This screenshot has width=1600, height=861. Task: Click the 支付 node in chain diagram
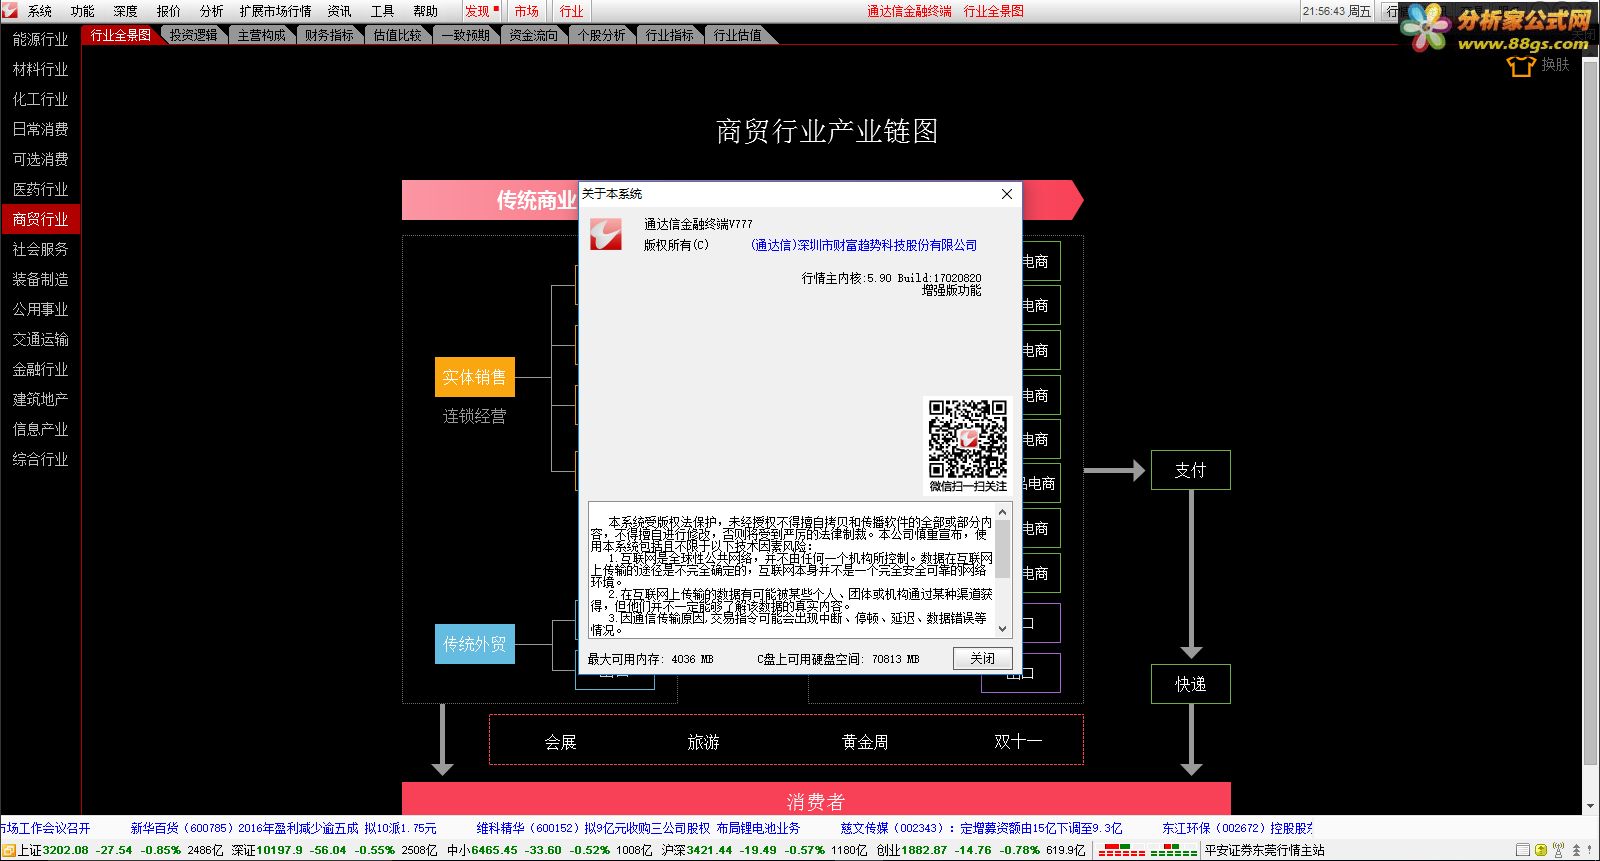click(x=1190, y=470)
